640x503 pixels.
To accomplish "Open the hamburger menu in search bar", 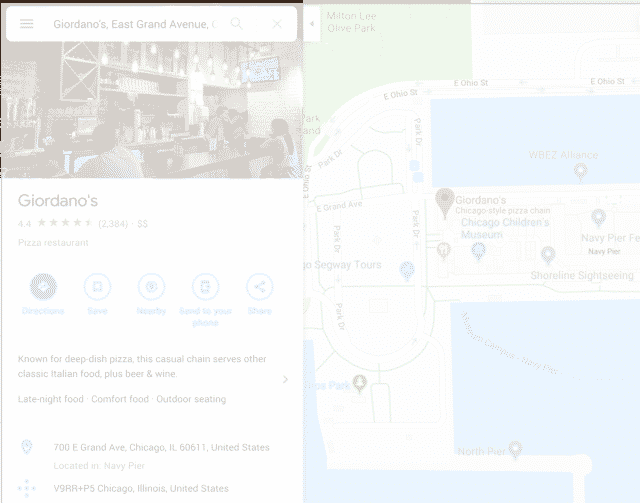I will tap(27, 24).
